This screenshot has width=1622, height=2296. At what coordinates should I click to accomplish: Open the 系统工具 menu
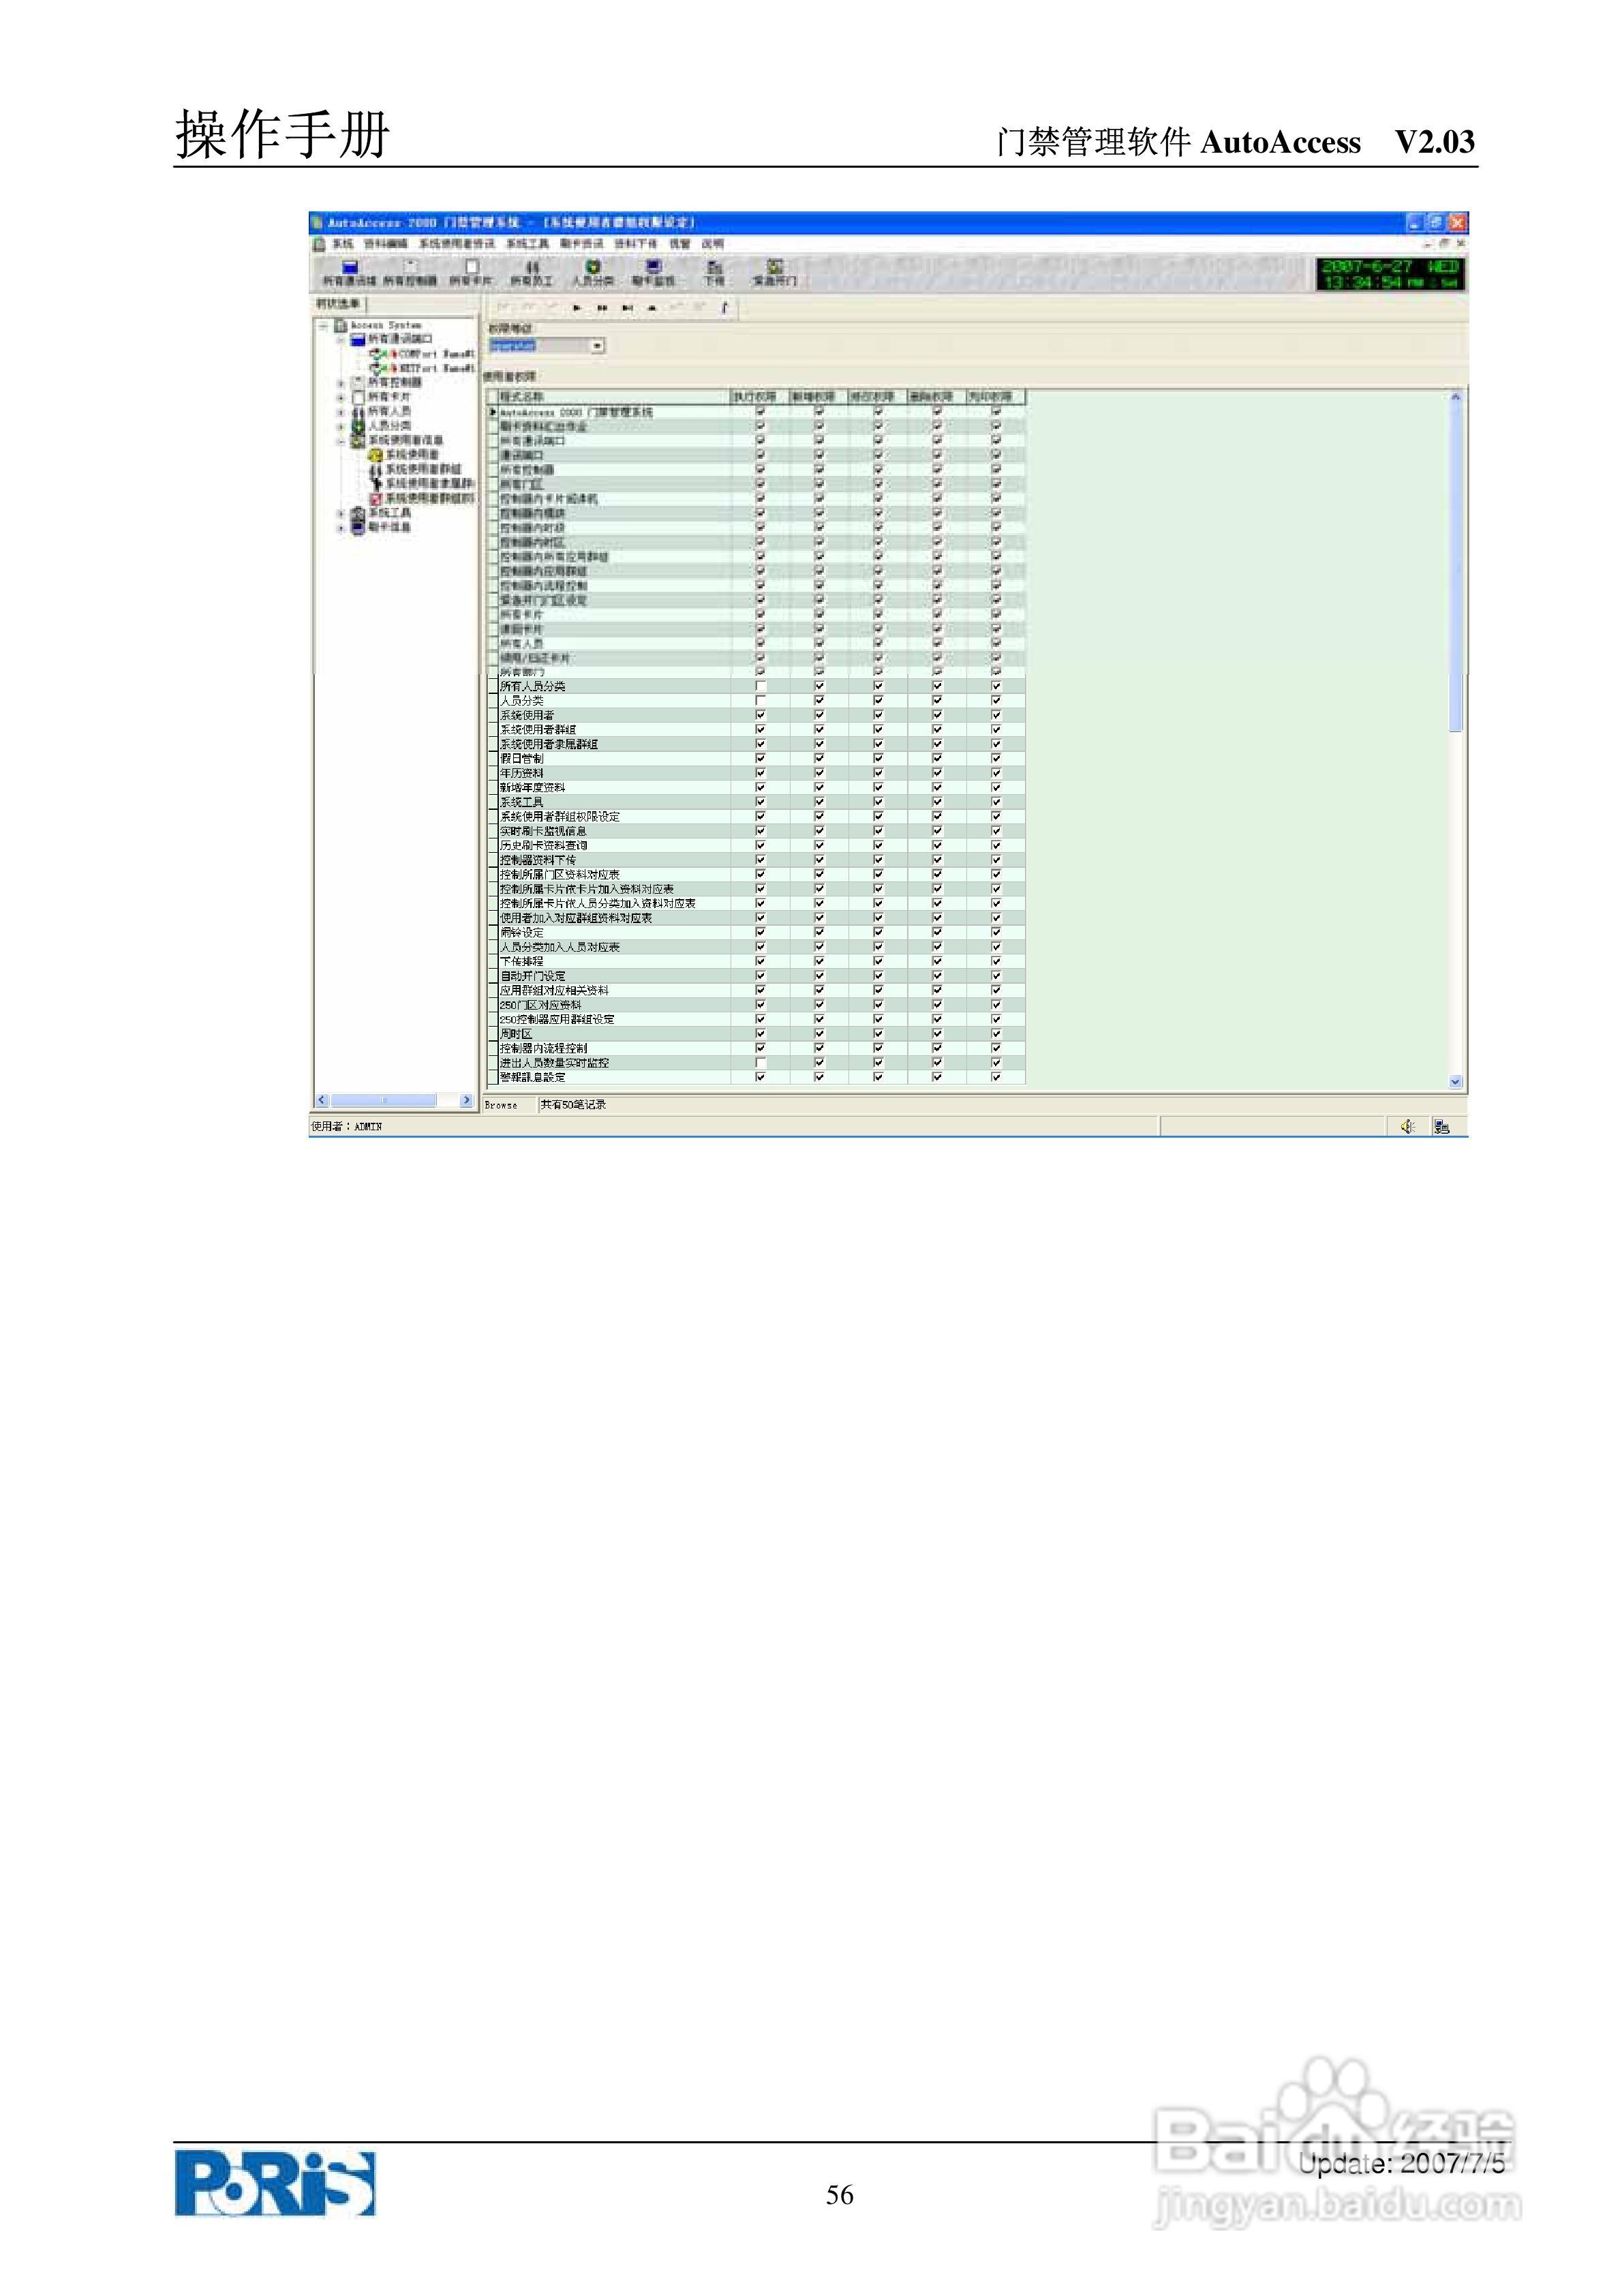(527, 244)
